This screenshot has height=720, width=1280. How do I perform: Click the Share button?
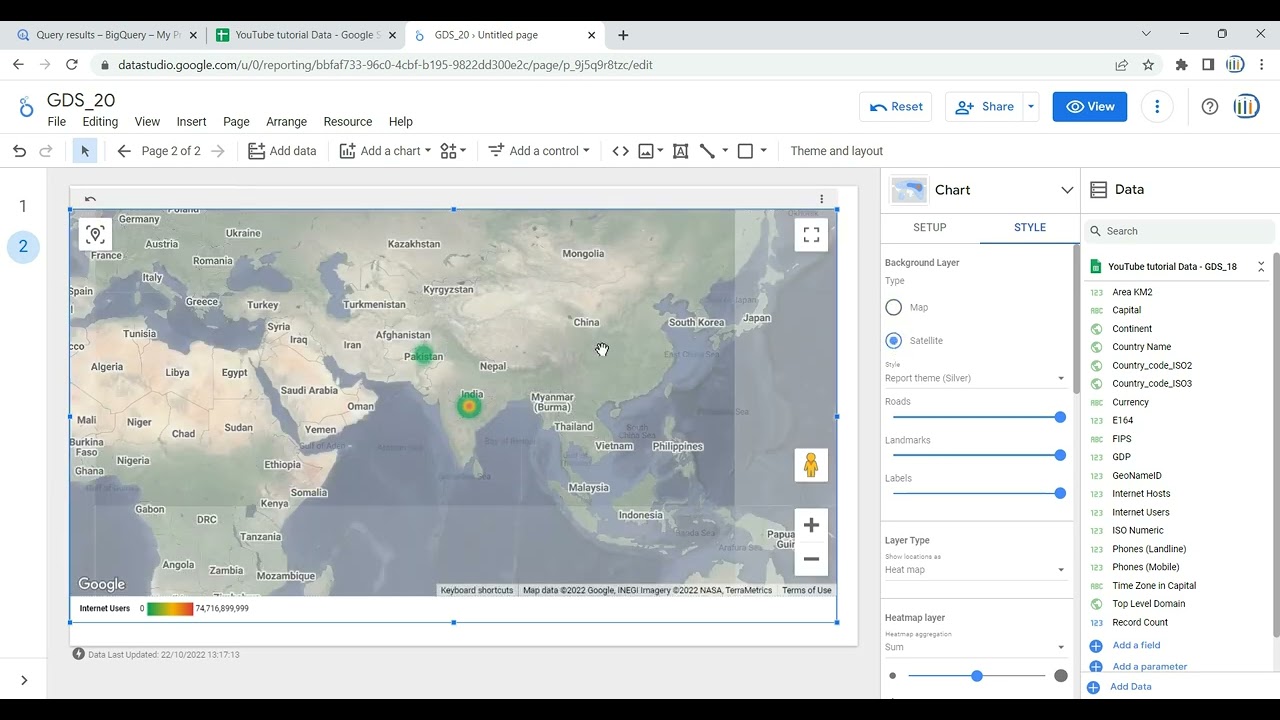click(x=984, y=107)
